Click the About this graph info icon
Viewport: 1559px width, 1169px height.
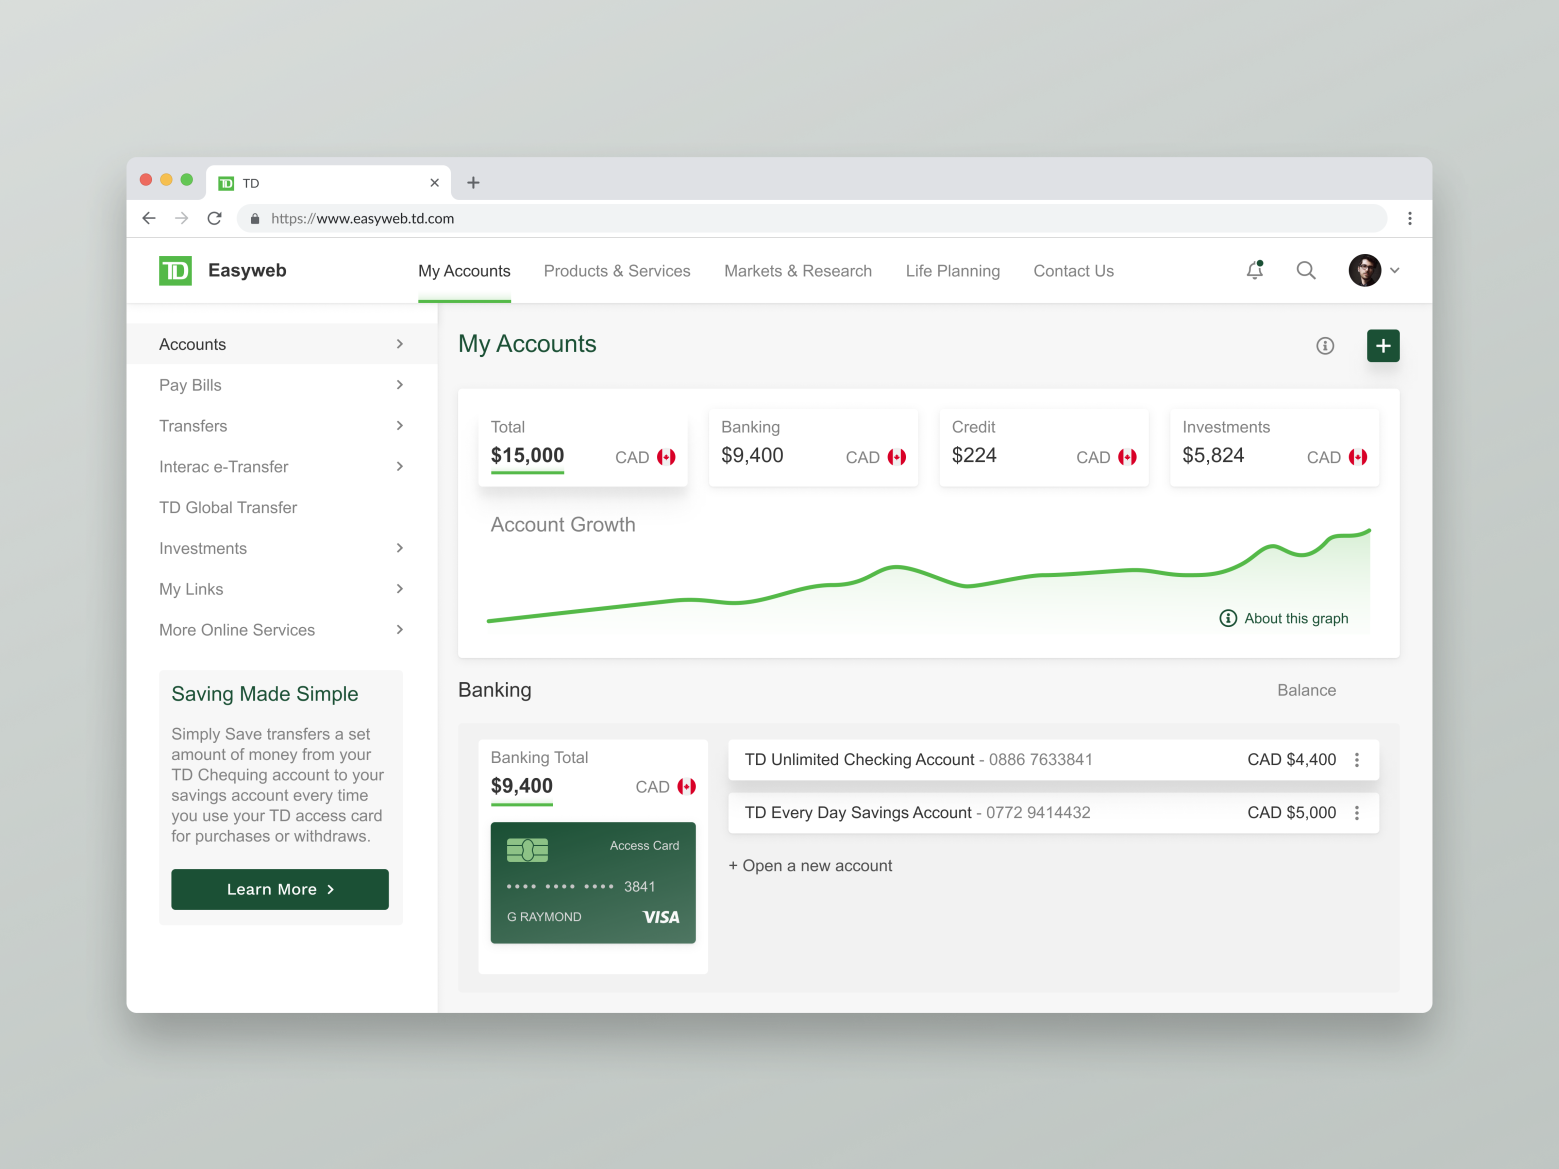click(x=1228, y=618)
